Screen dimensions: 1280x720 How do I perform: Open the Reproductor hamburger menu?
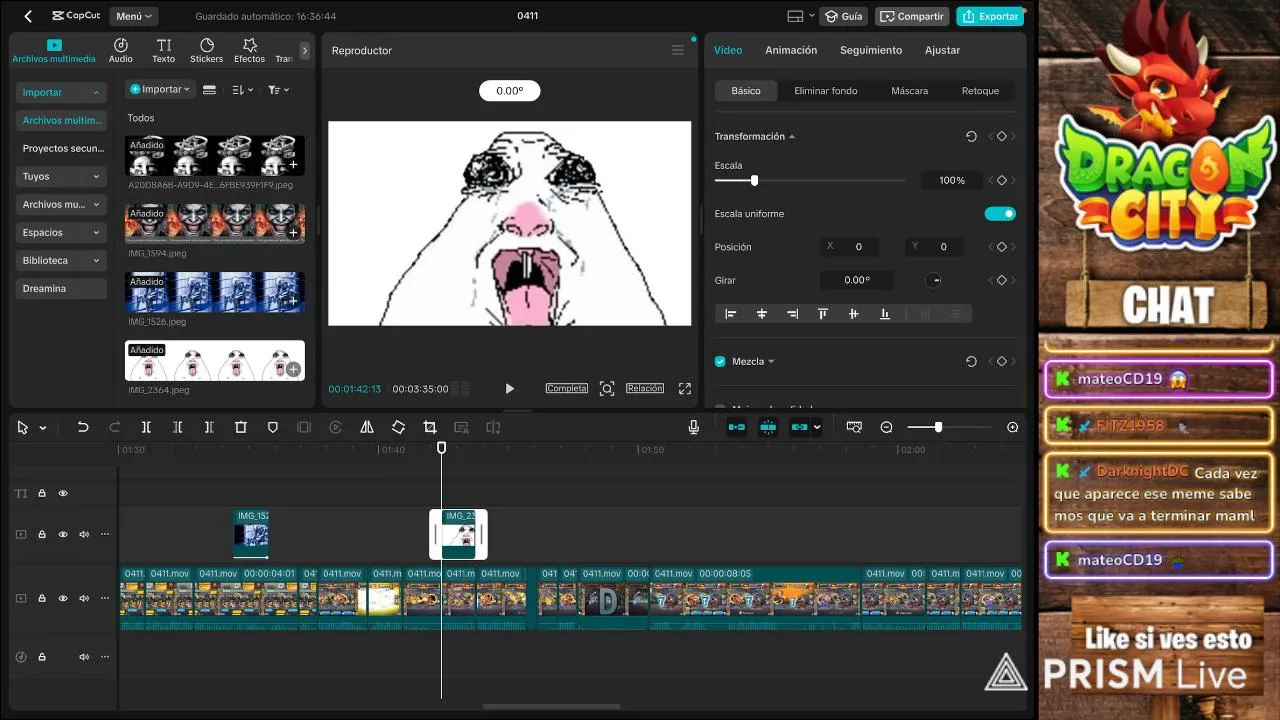coord(678,50)
